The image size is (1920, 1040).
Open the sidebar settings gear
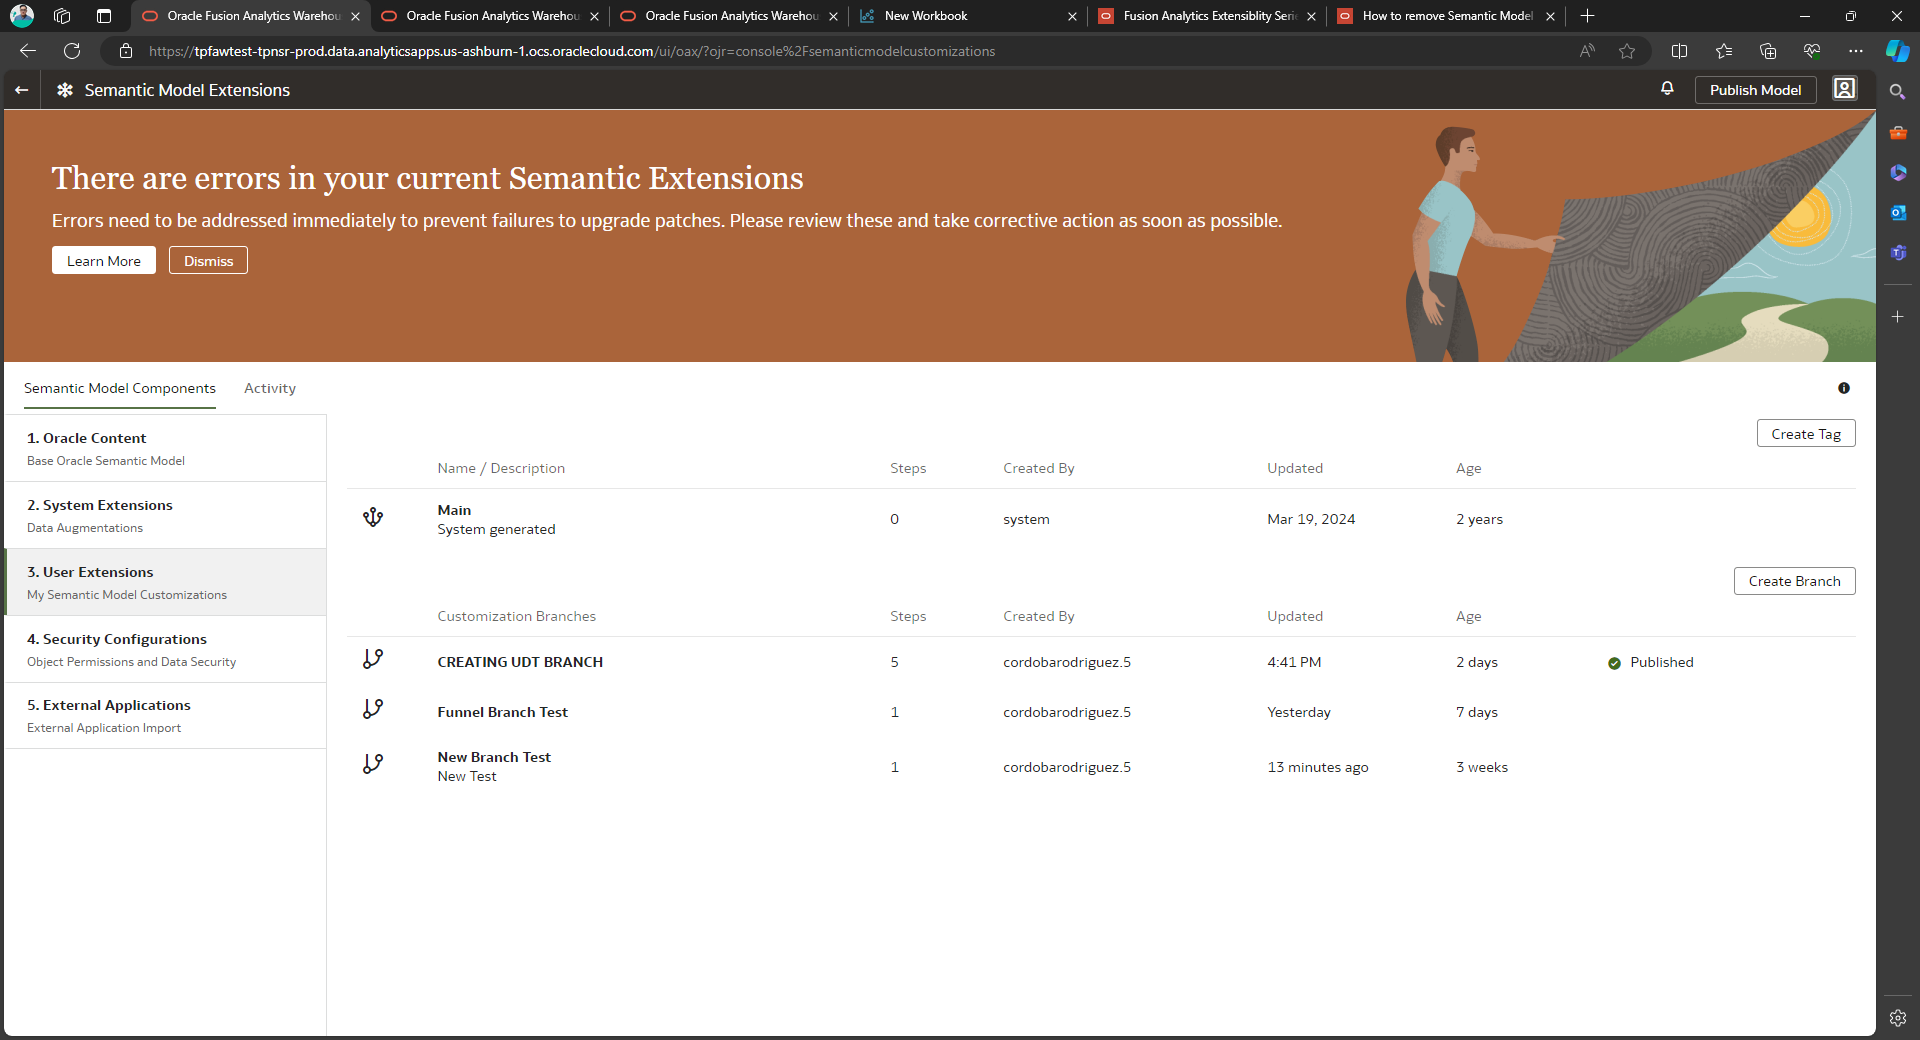pos(1897,1018)
